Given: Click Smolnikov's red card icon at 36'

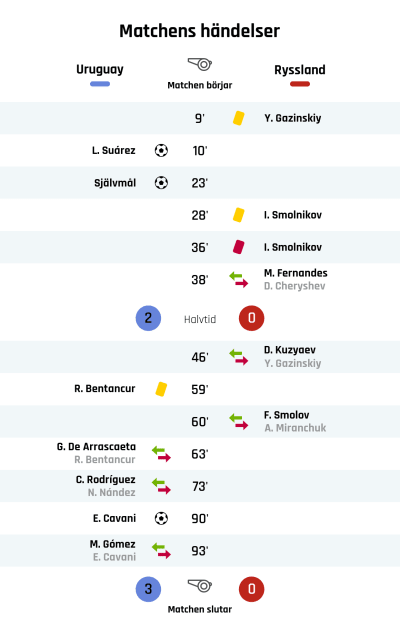Looking at the screenshot, I should [238, 247].
